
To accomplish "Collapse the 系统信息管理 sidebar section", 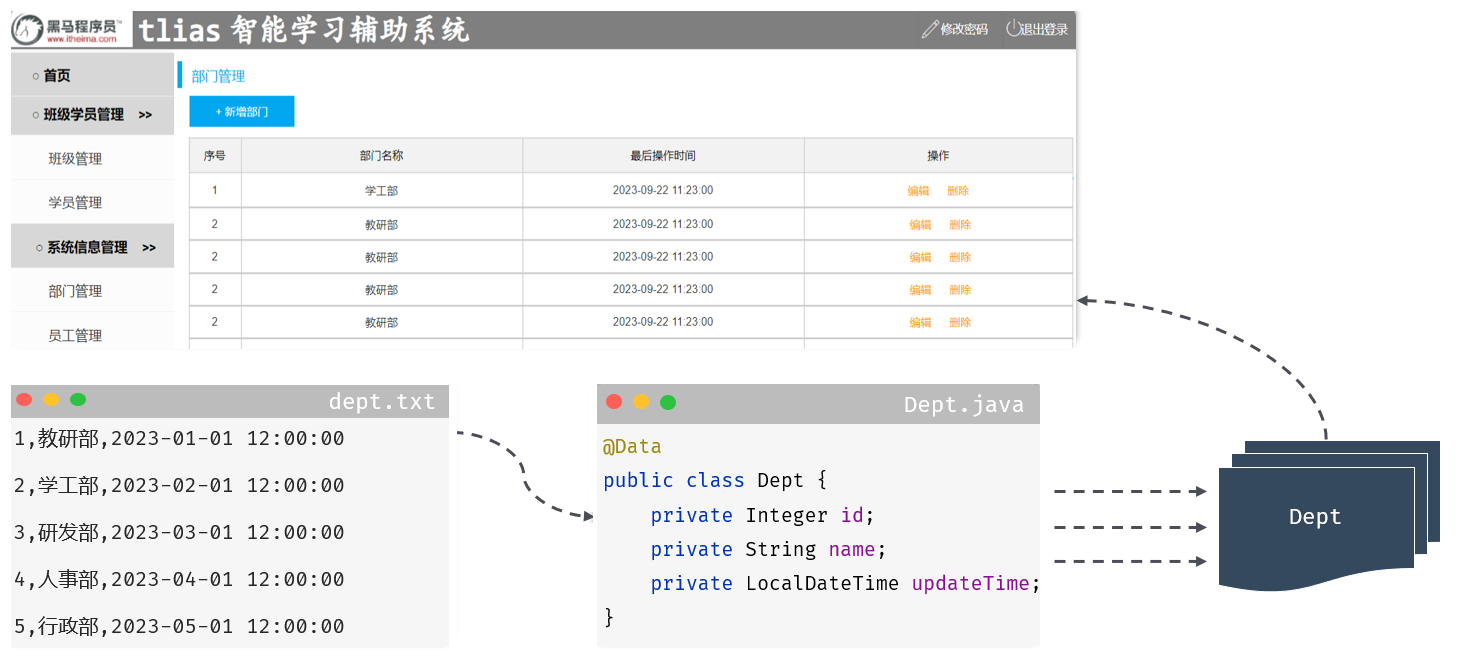I will (x=96, y=247).
